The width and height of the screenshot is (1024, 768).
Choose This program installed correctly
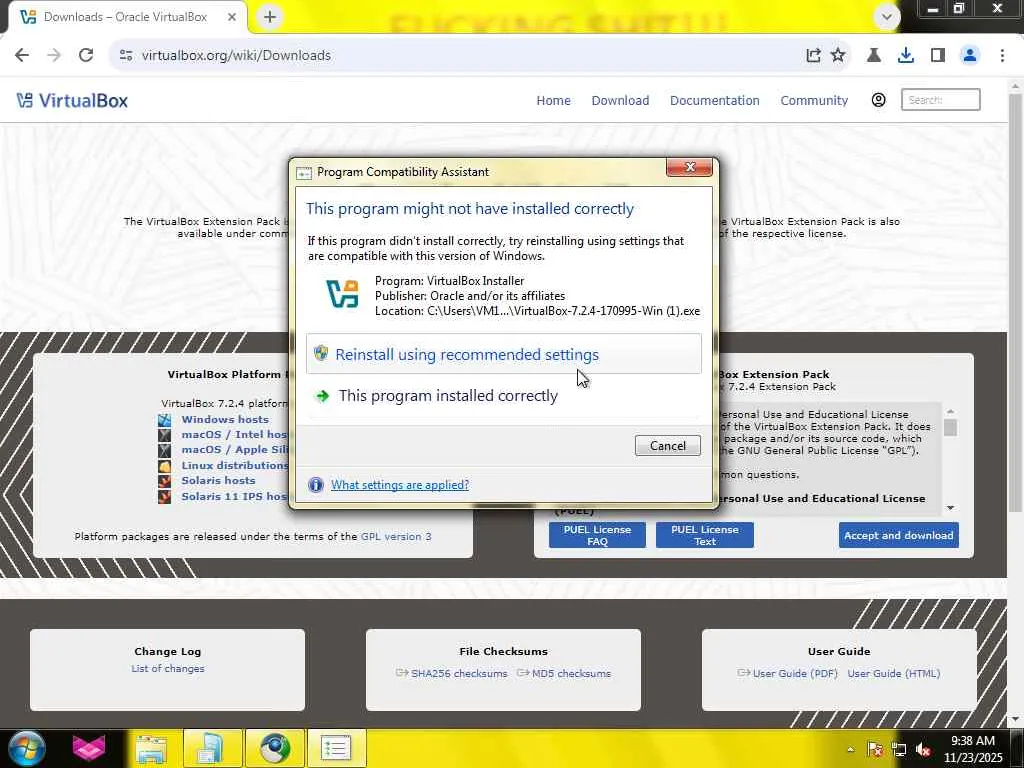pos(504,396)
